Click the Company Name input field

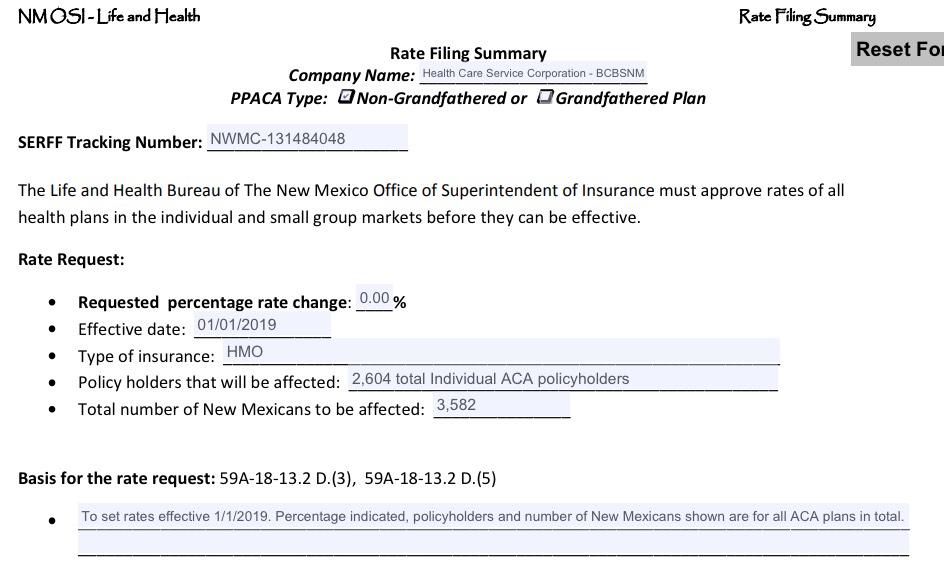533,74
